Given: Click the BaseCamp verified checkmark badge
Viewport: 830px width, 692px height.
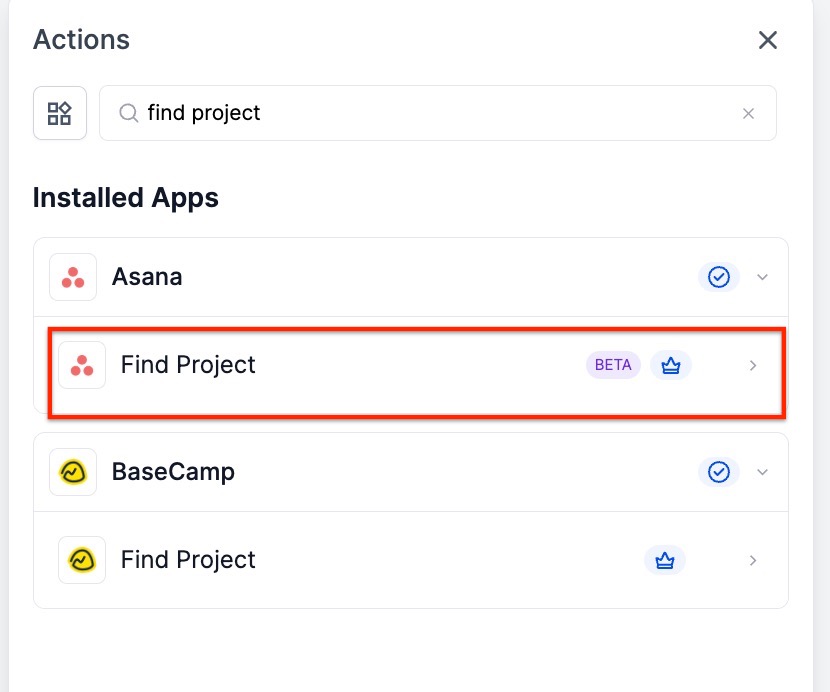Looking at the screenshot, I should pos(718,472).
